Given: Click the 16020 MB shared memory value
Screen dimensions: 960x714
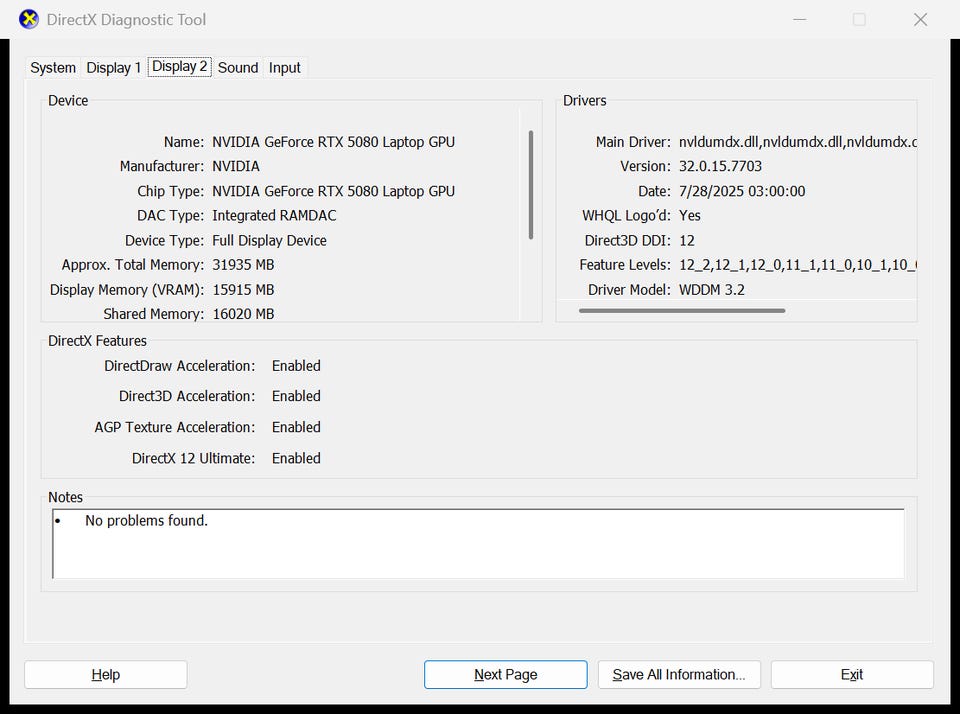Looking at the screenshot, I should click(243, 314).
